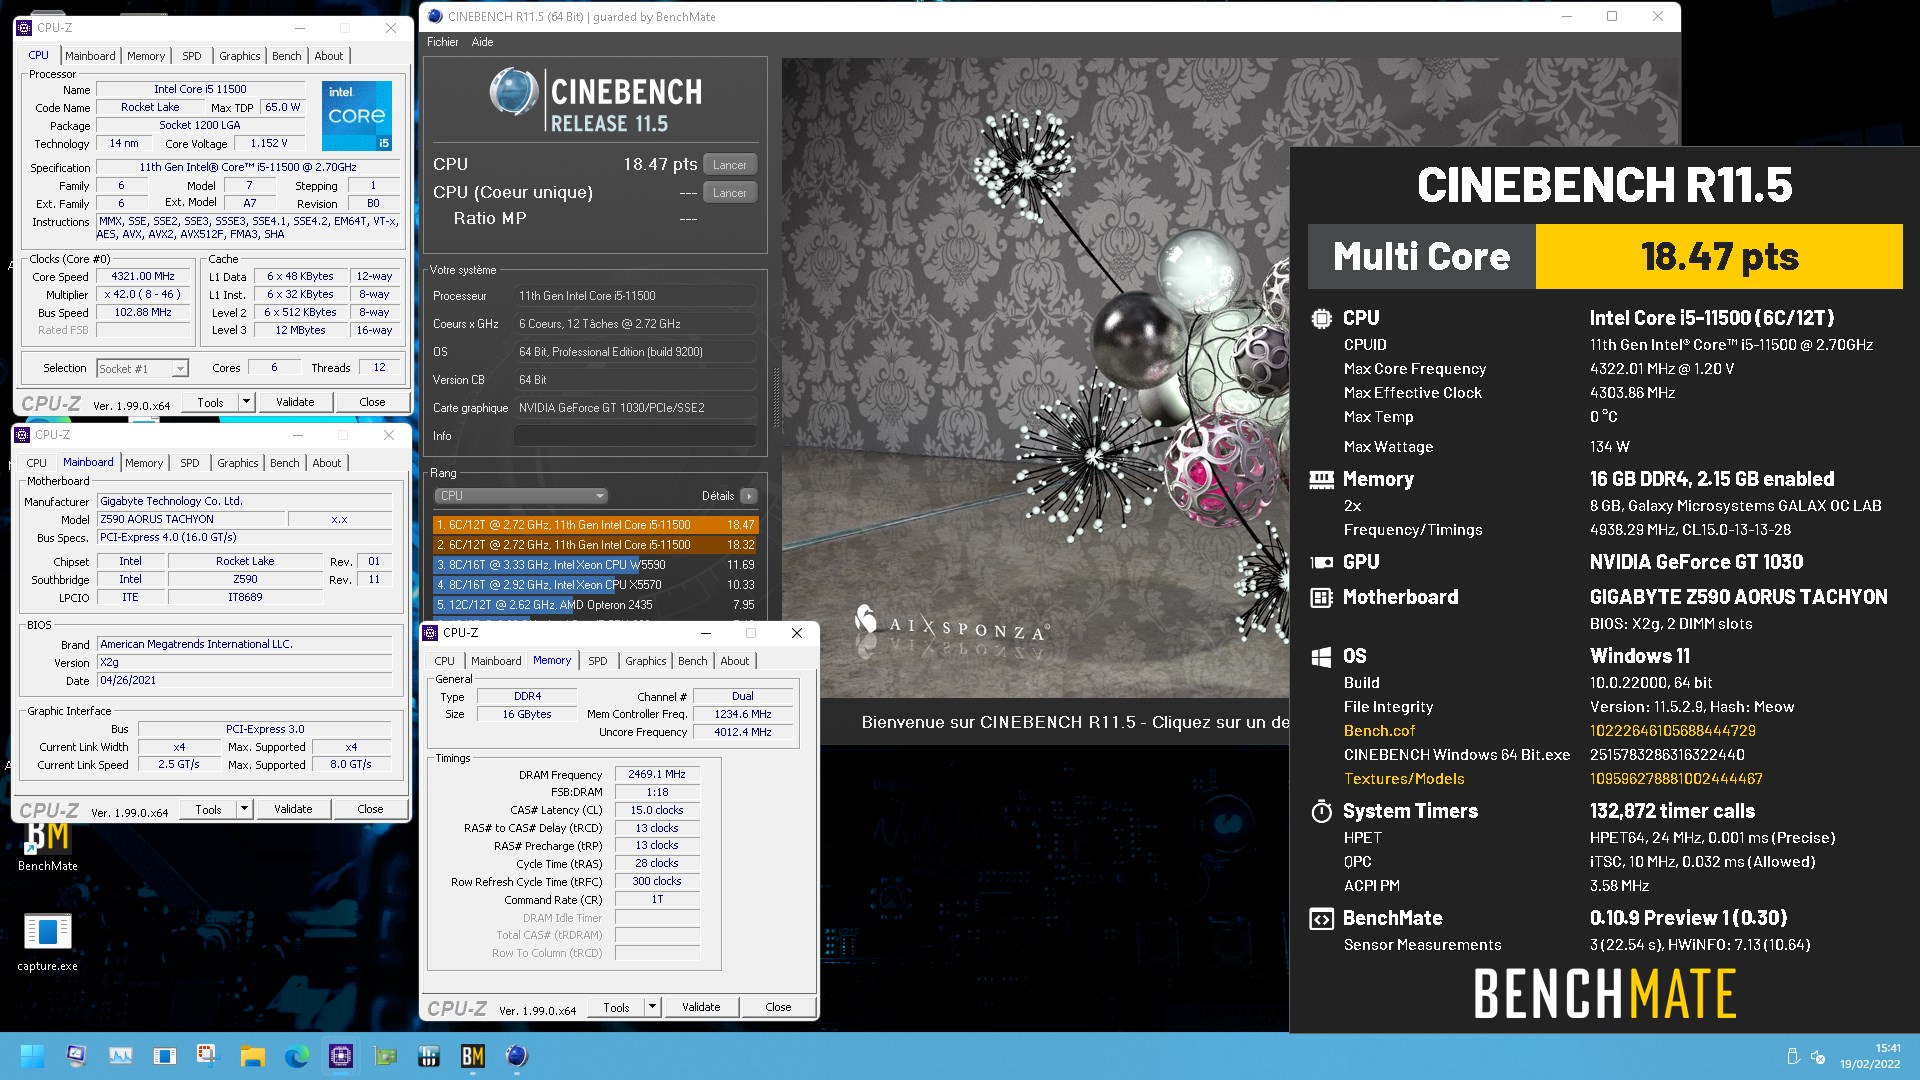Click the Textures/Models yellow link
This screenshot has height=1080, width=1920.
point(1404,779)
